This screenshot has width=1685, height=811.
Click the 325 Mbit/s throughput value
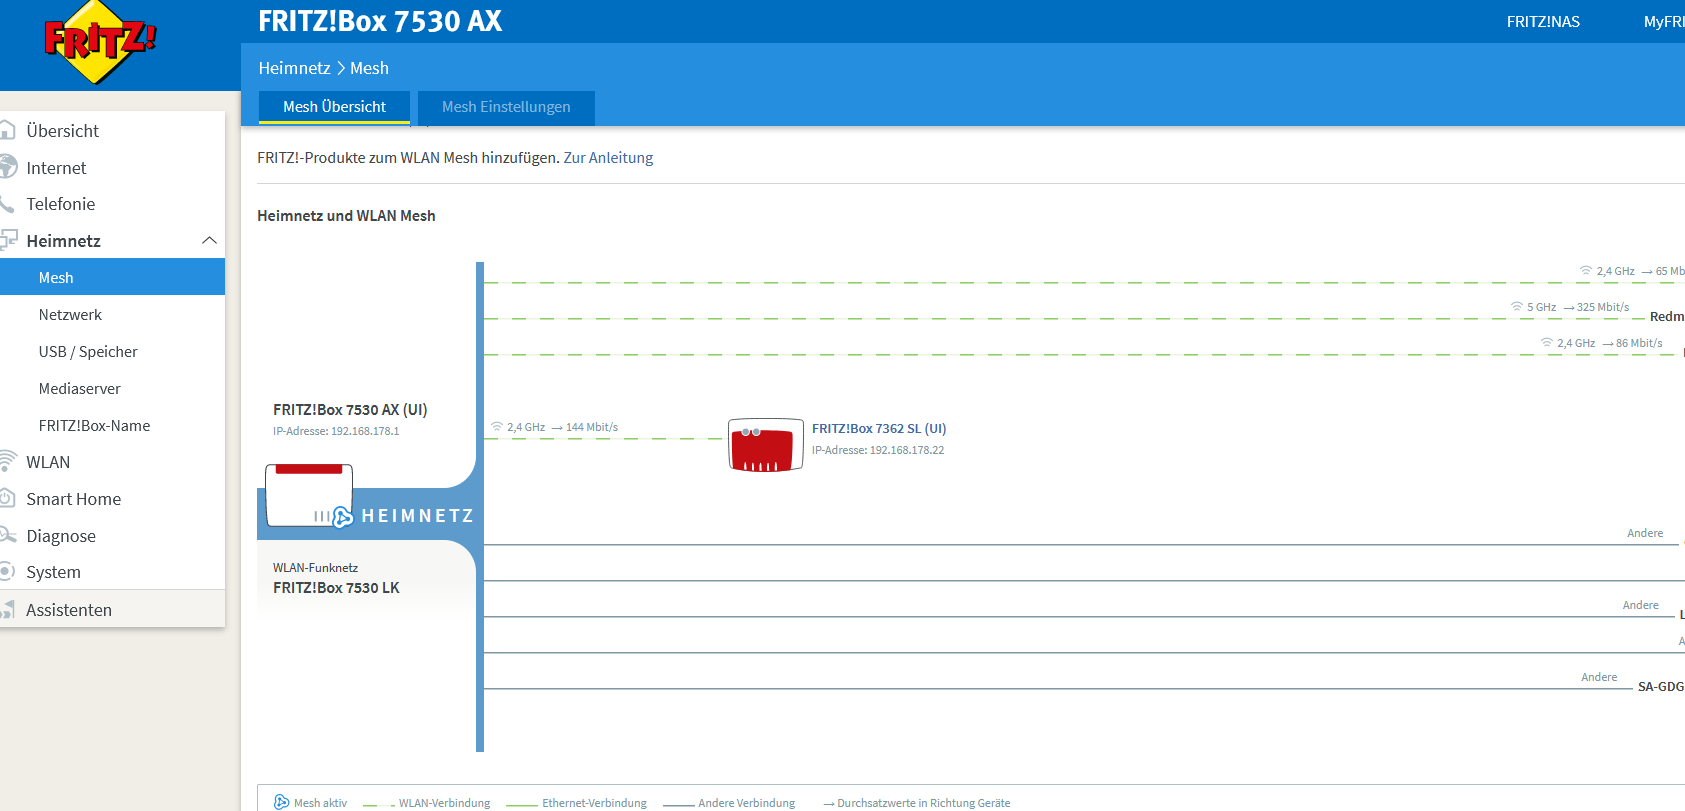coord(1603,307)
